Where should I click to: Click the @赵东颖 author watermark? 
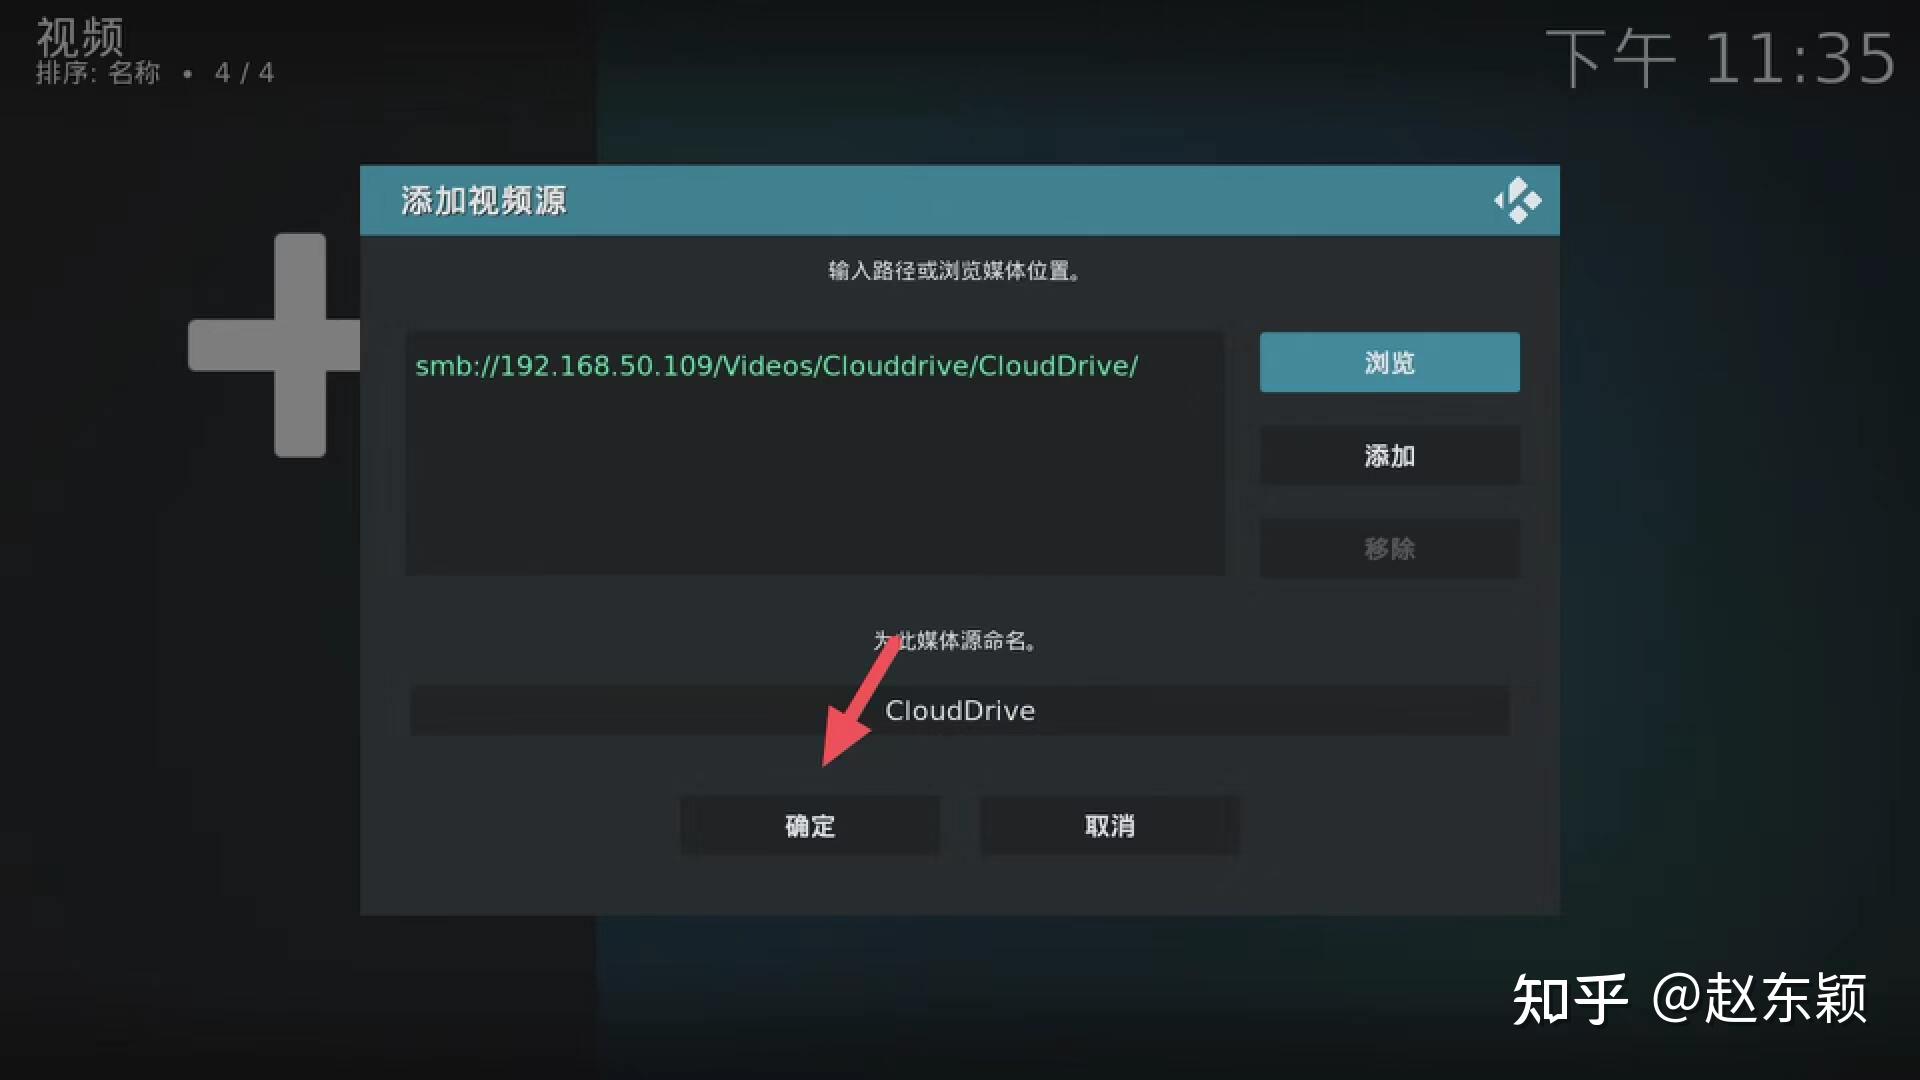[x=1759, y=998]
